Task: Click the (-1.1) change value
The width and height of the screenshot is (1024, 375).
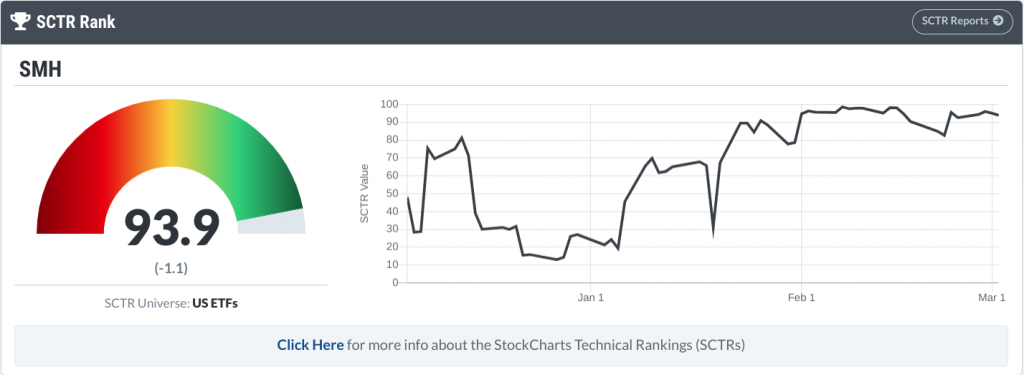Action: [171, 268]
